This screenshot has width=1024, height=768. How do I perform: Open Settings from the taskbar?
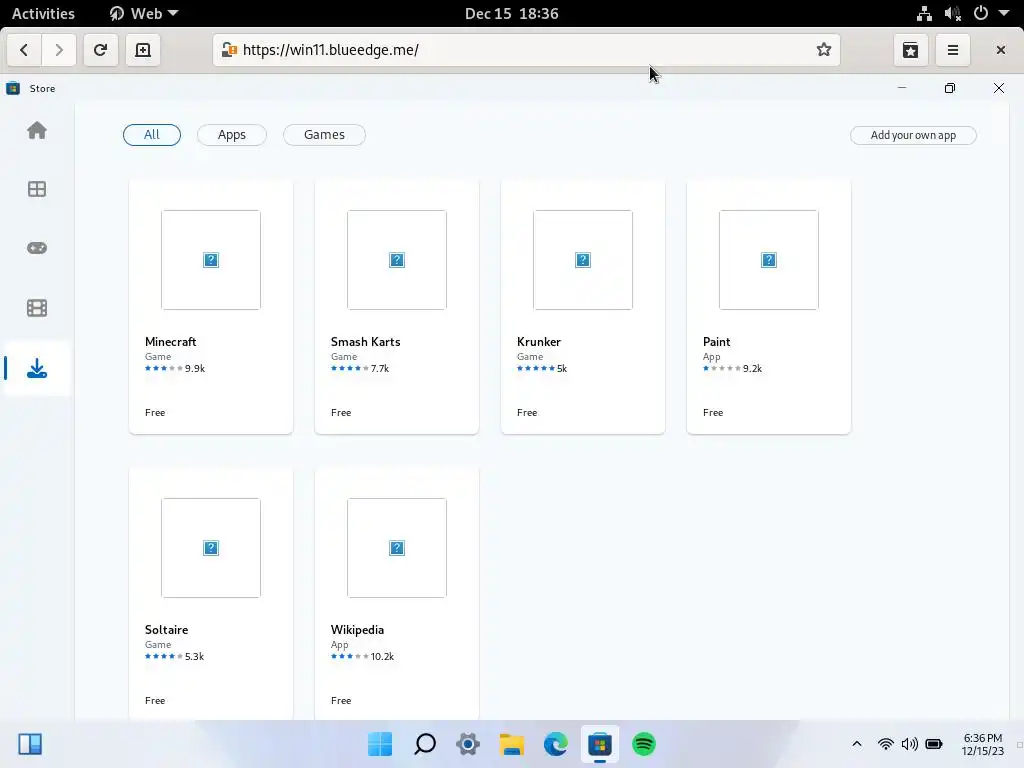(468, 744)
